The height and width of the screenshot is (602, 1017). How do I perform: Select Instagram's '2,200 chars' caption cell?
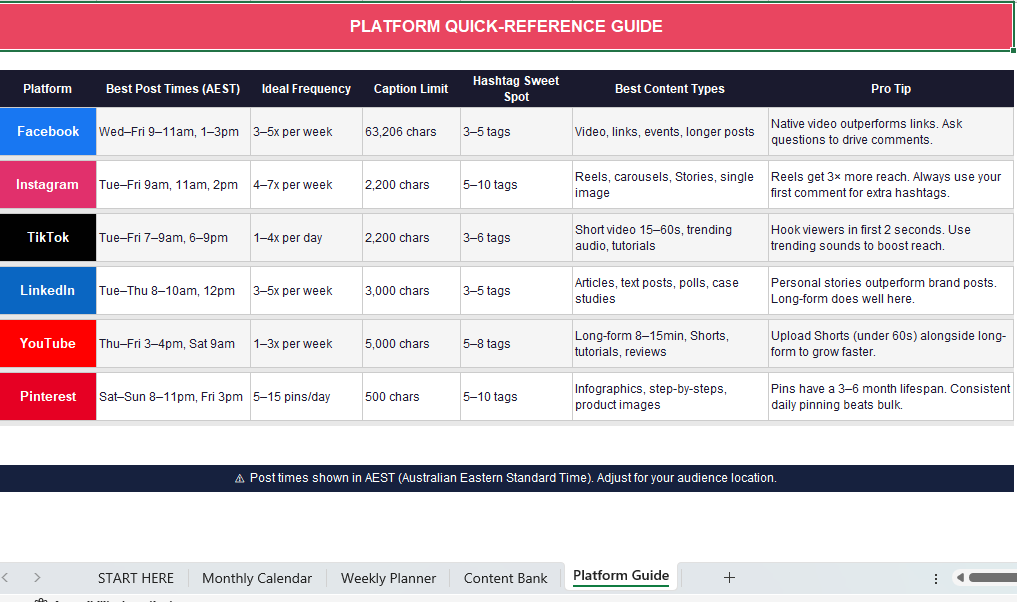[x=411, y=185]
